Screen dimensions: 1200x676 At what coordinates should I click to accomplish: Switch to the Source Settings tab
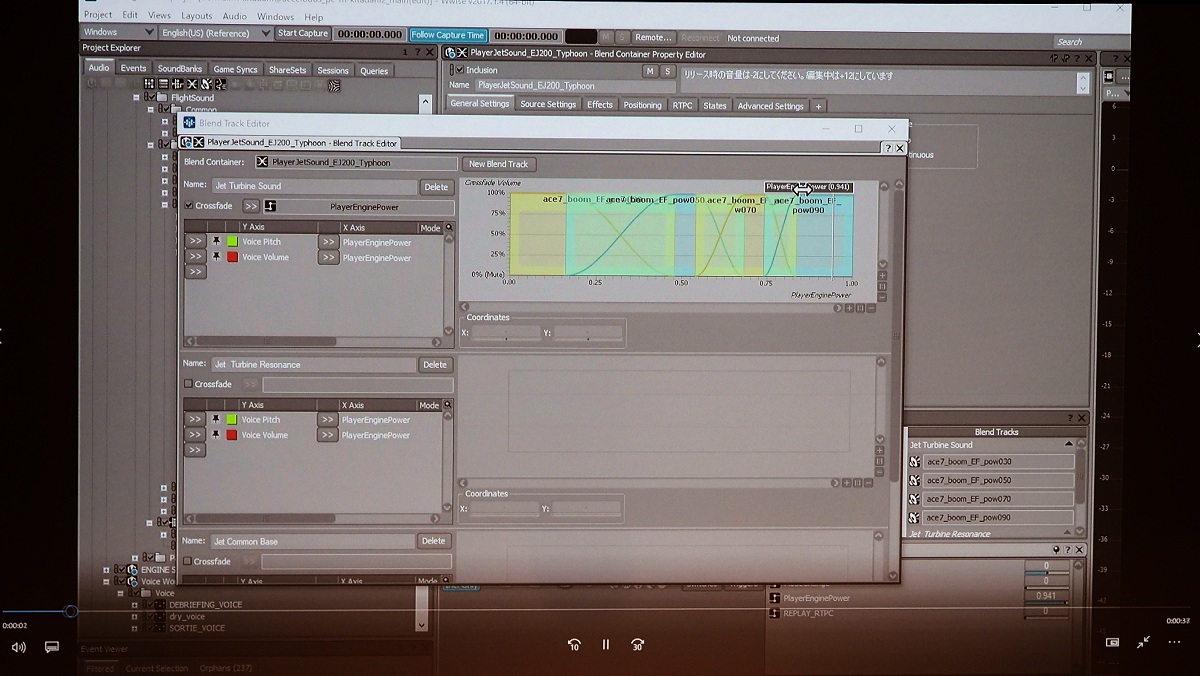[x=548, y=104]
